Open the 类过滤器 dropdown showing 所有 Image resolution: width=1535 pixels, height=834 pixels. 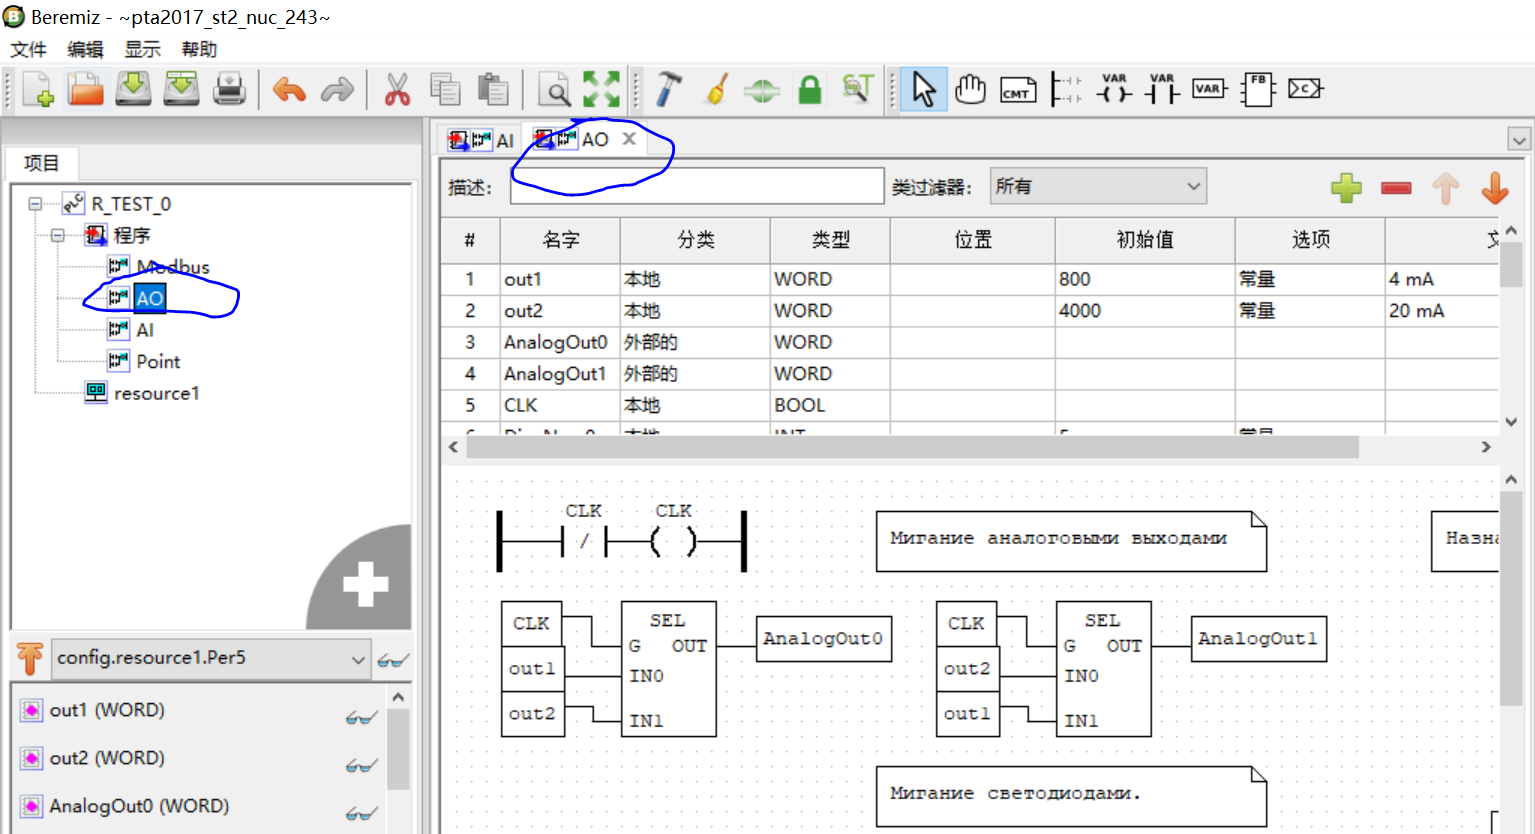1097,185
